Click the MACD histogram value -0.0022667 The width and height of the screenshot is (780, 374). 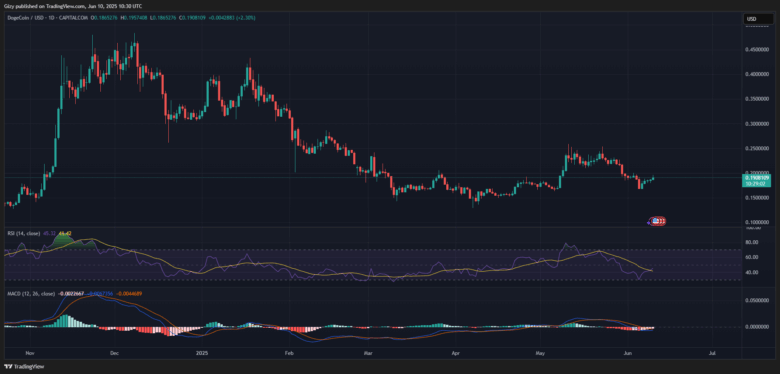pyautogui.click(x=72, y=293)
